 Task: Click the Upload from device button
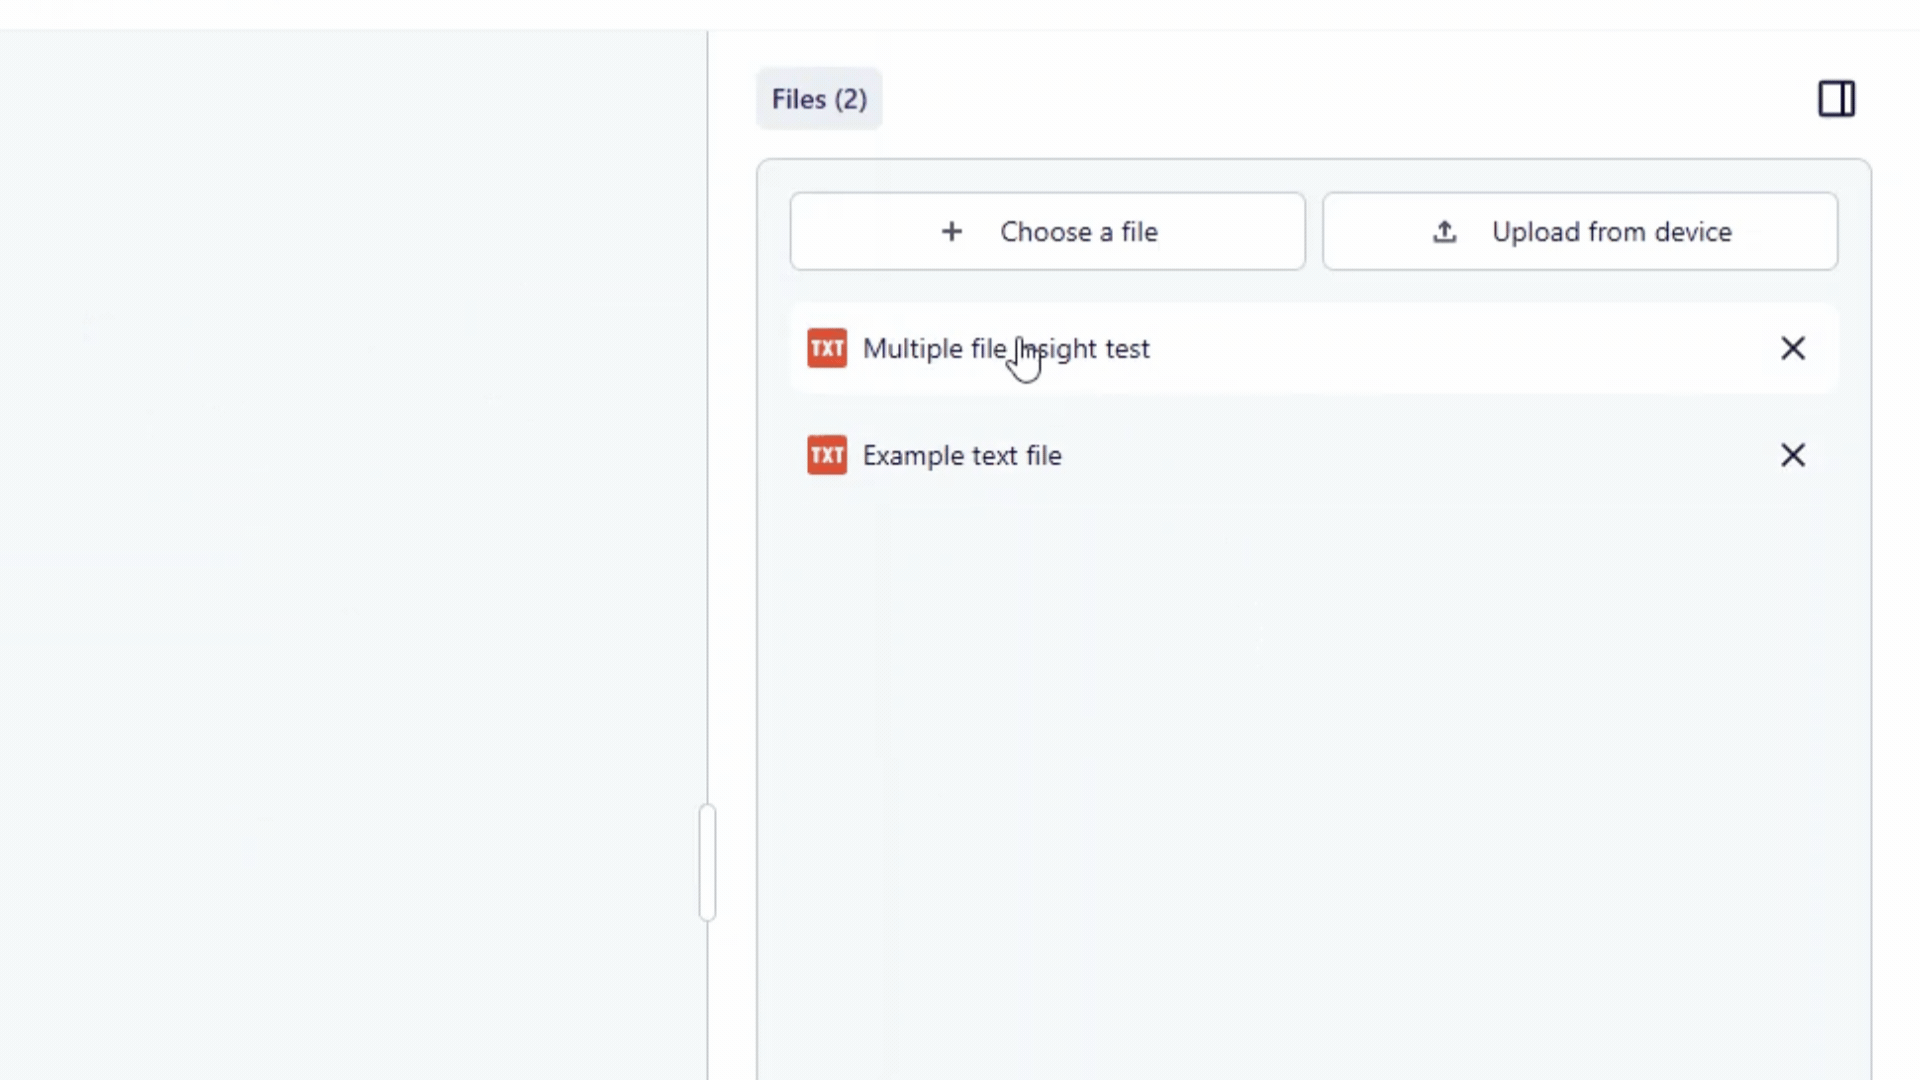[1580, 232]
